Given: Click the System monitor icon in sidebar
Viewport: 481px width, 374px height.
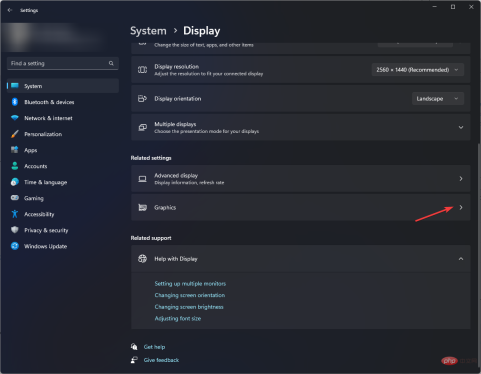Looking at the screenshot, I should [x=15, y=86].
